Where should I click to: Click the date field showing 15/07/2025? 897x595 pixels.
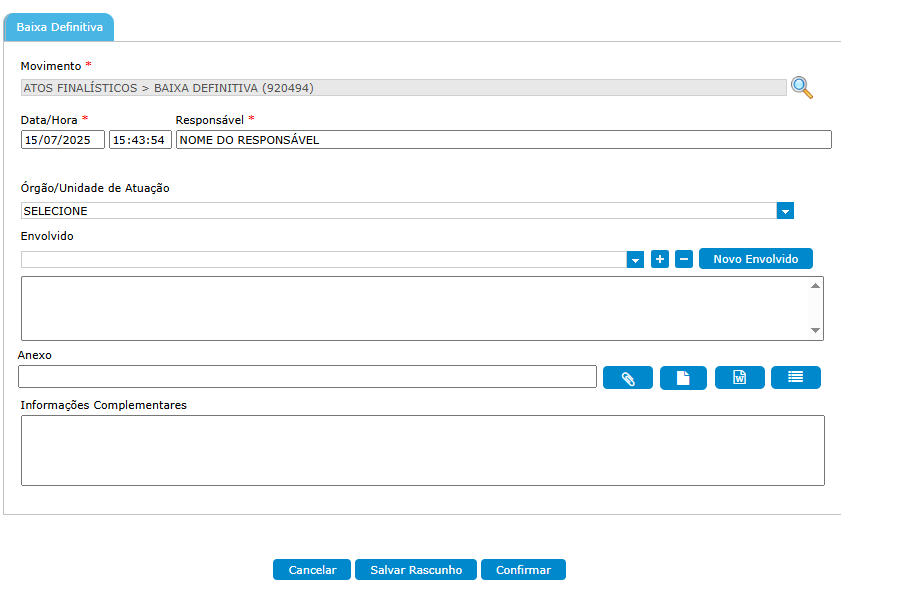(62, 140)
